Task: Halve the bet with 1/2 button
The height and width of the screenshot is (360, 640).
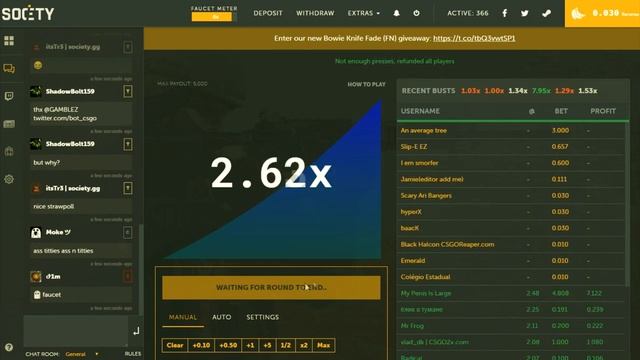Action: (x=286, y=345)
